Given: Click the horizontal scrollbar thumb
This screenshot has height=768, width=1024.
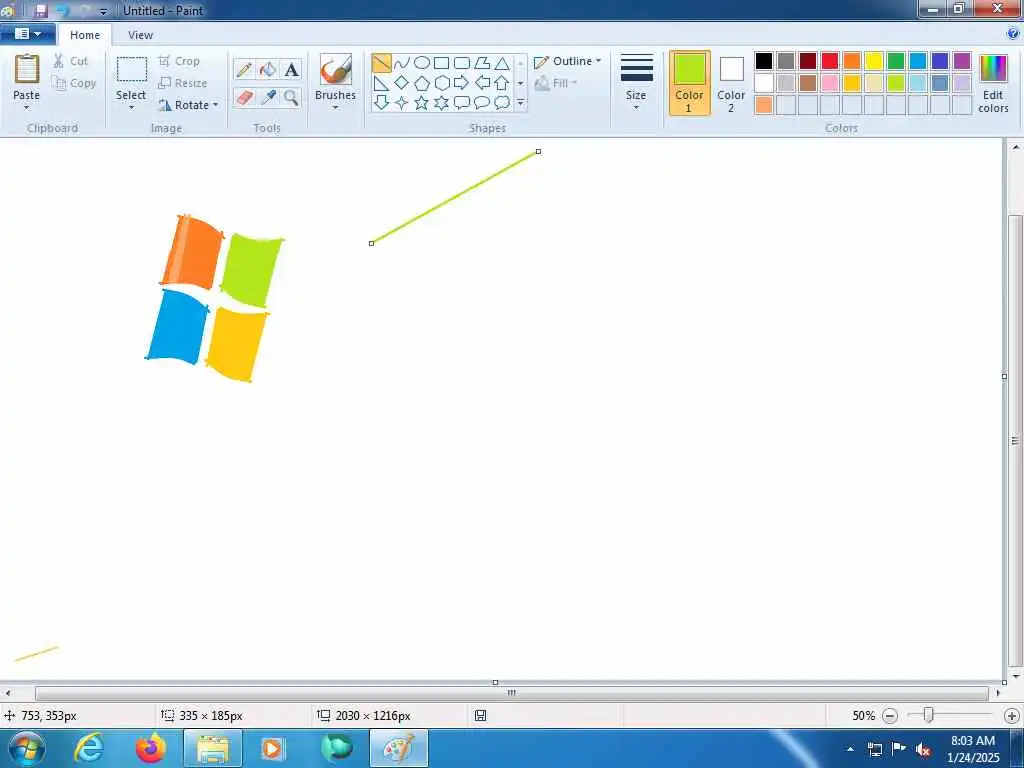Looking at the screenshot, I should click(511, 693).
